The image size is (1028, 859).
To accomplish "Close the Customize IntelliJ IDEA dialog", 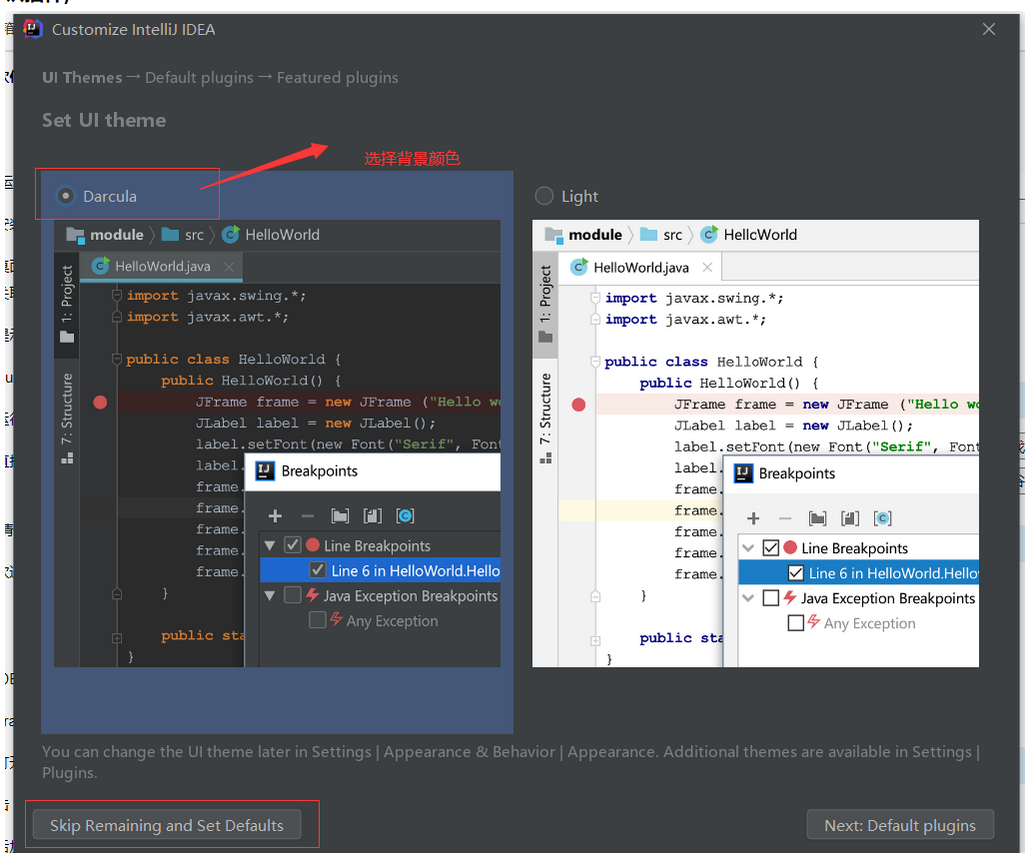I will pyautogui.click(x=989, y=30).
